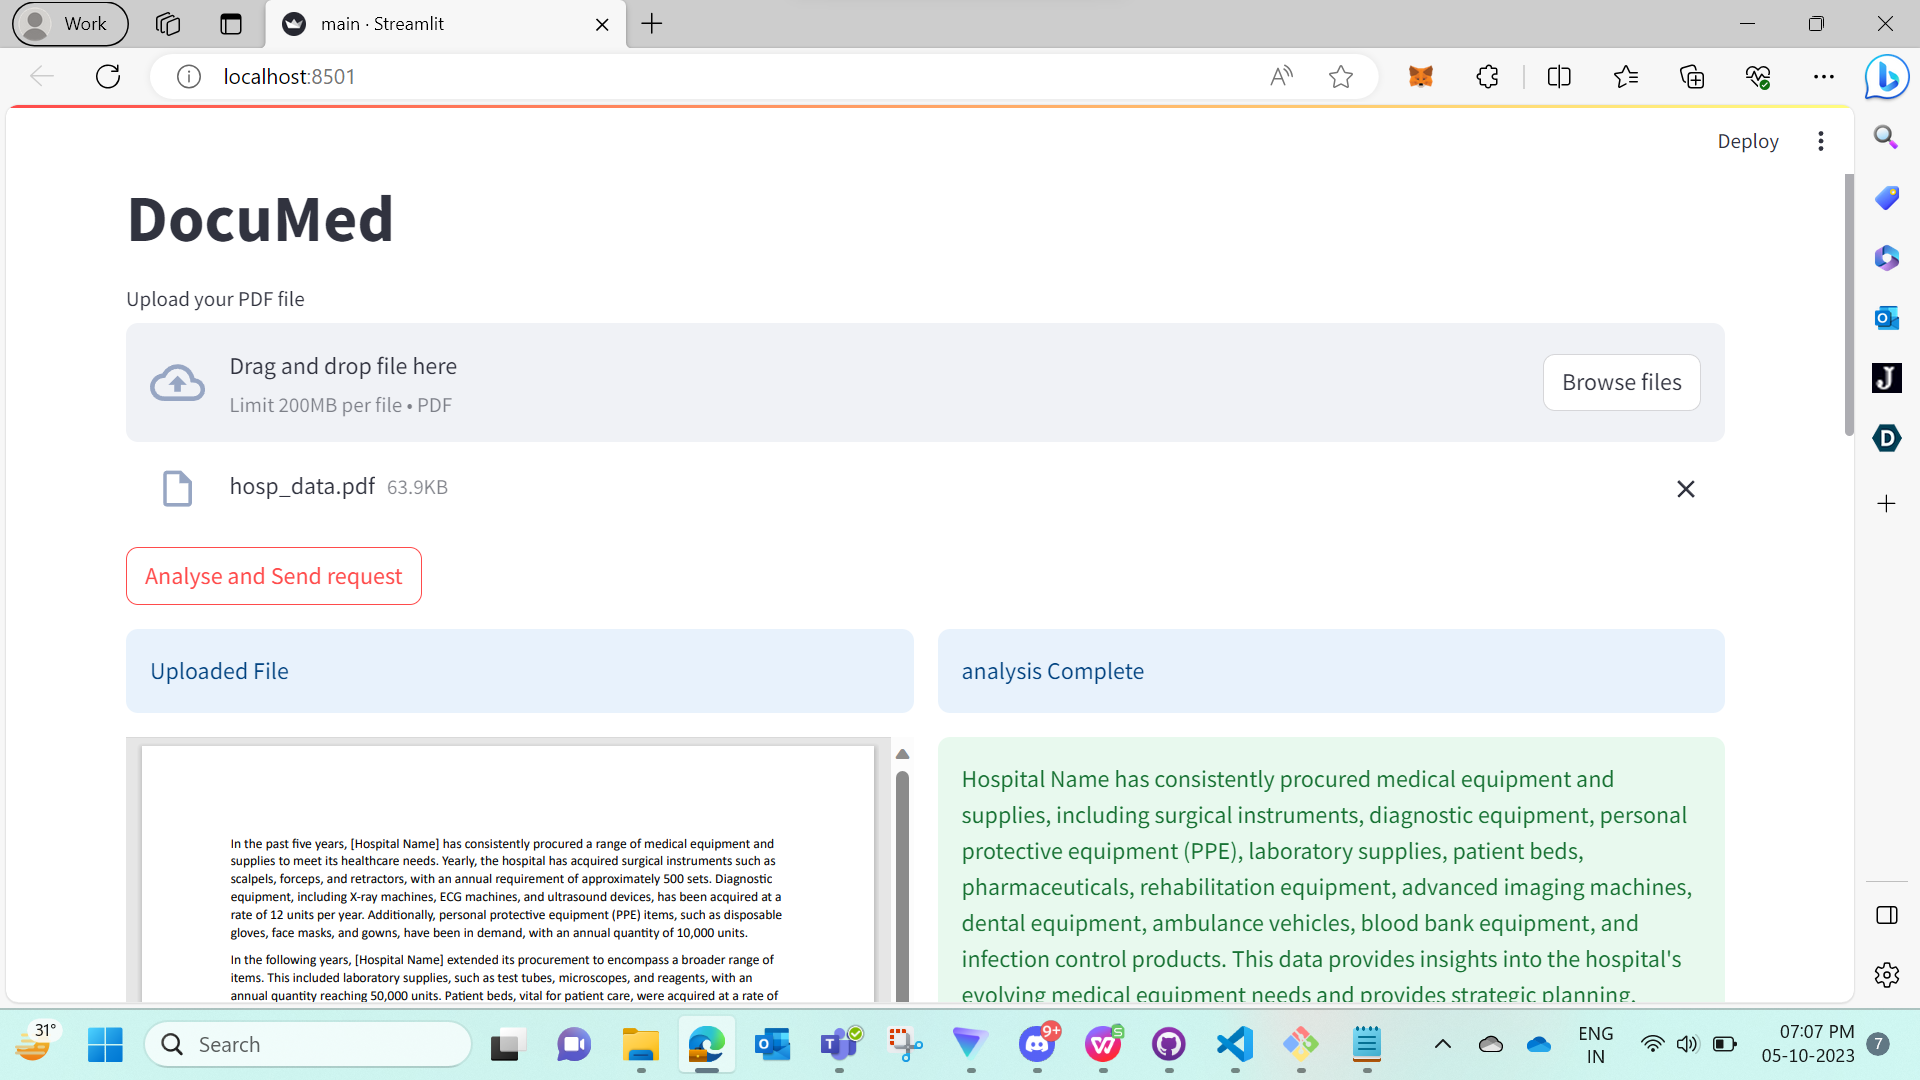Image resolution: width=1920 pixels, height=1080 pixels.
Task: Show hidden system tray icons chevron
Action: (1442, 1044)
